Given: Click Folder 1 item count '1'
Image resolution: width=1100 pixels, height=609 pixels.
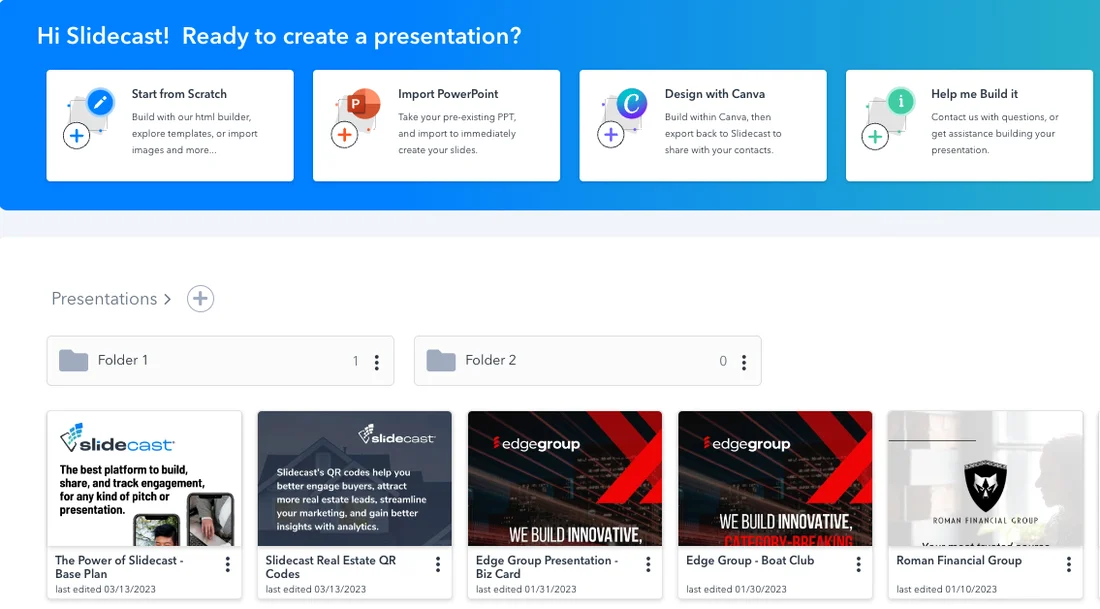Looking at the screenshot, I should [x=356, y=361].
